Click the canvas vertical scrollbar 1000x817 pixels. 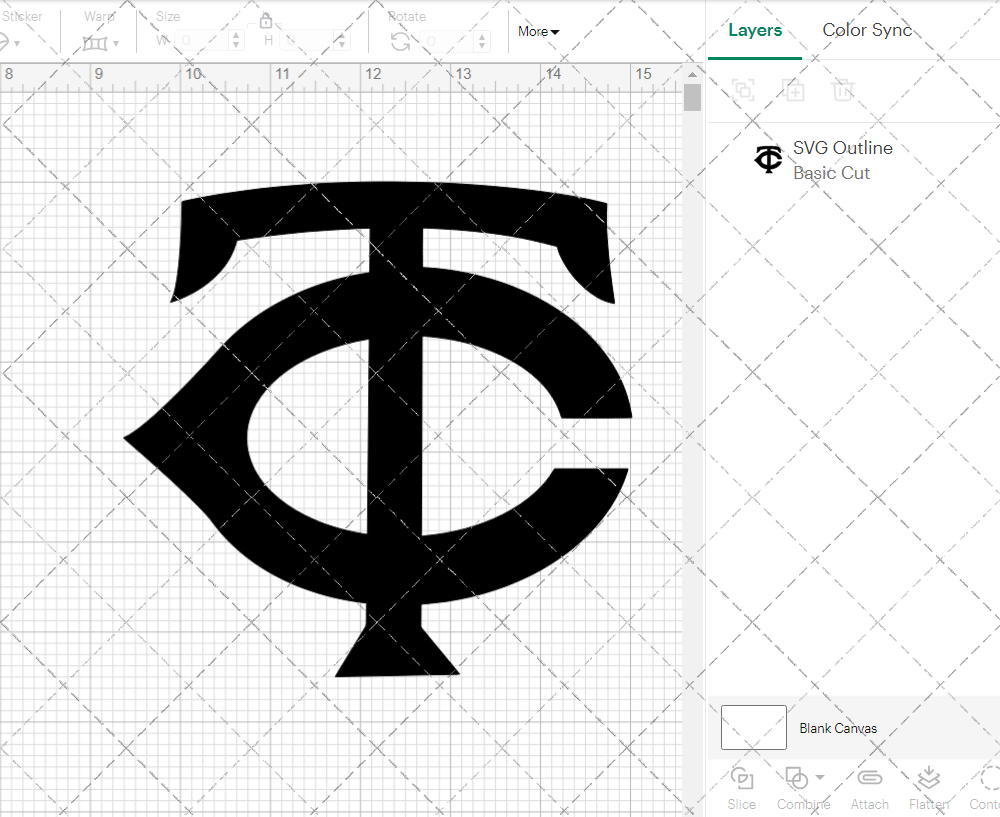click(691, 97)
